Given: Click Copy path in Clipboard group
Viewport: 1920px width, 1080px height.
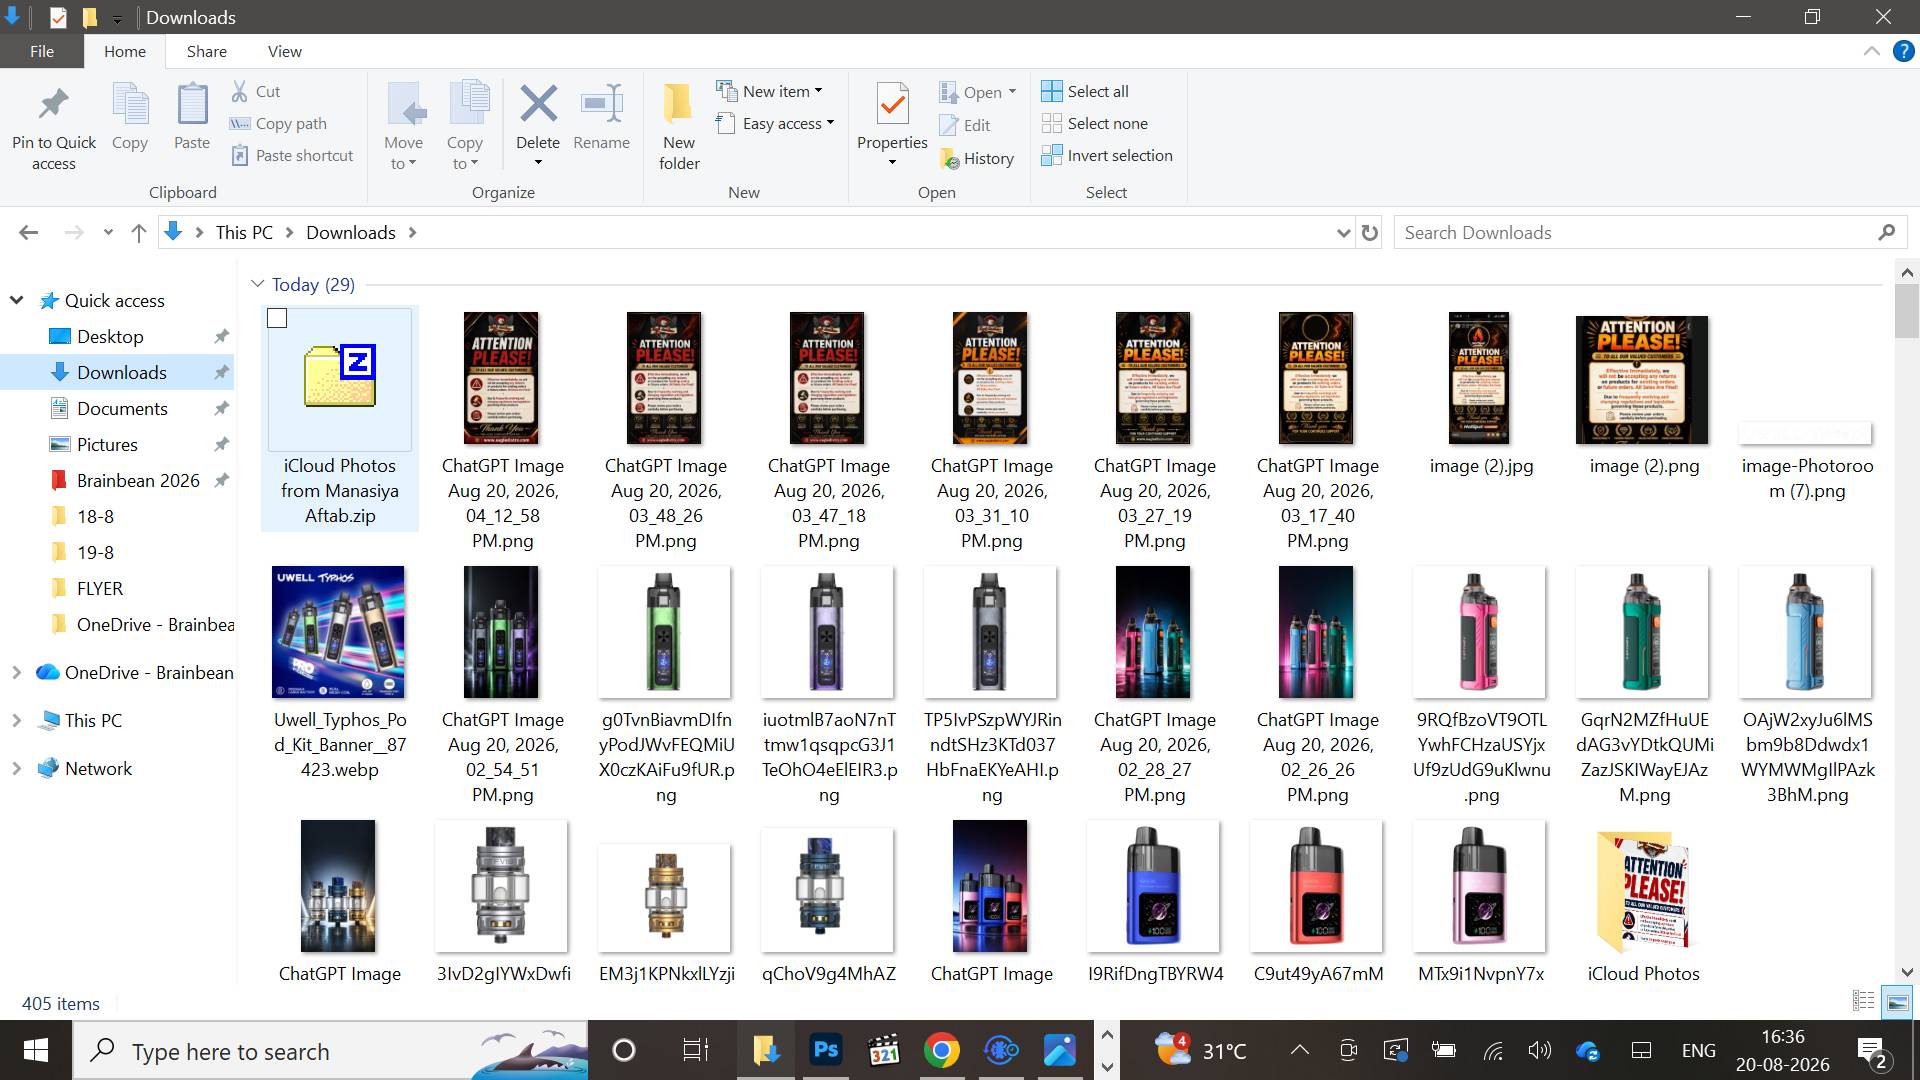Looking at the screenshot, I should point(278,123).
